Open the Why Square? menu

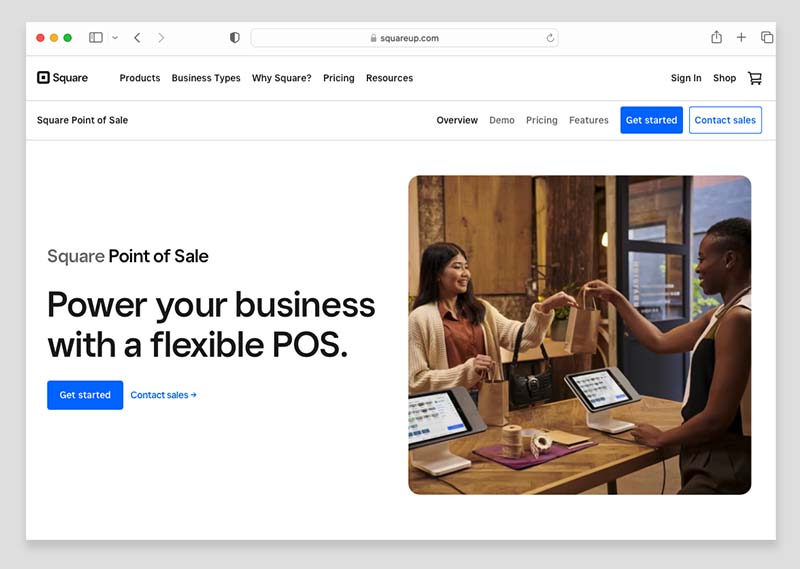(282, 78)
